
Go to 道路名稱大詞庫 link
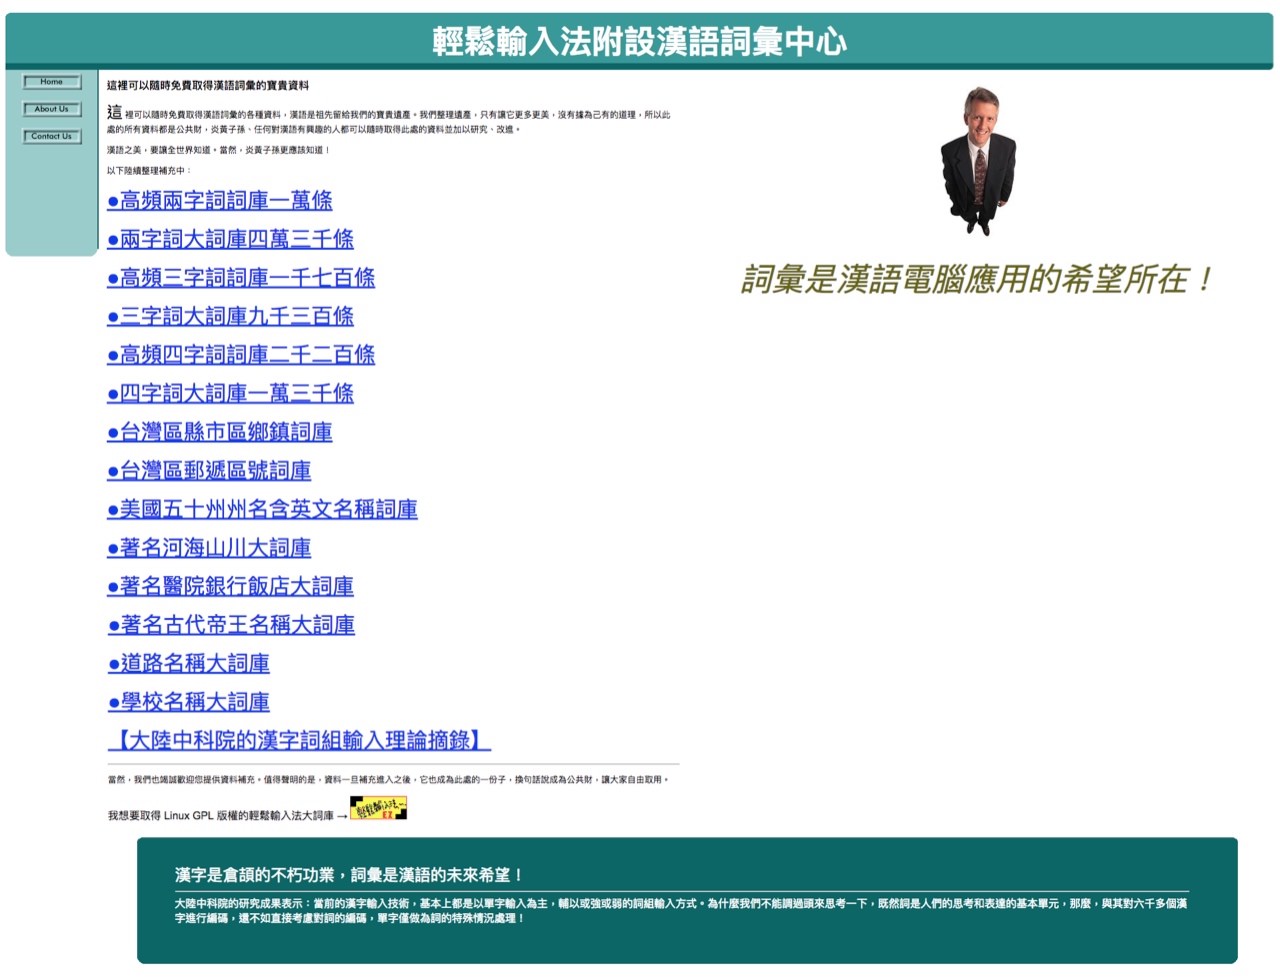(x=189, y=664)
